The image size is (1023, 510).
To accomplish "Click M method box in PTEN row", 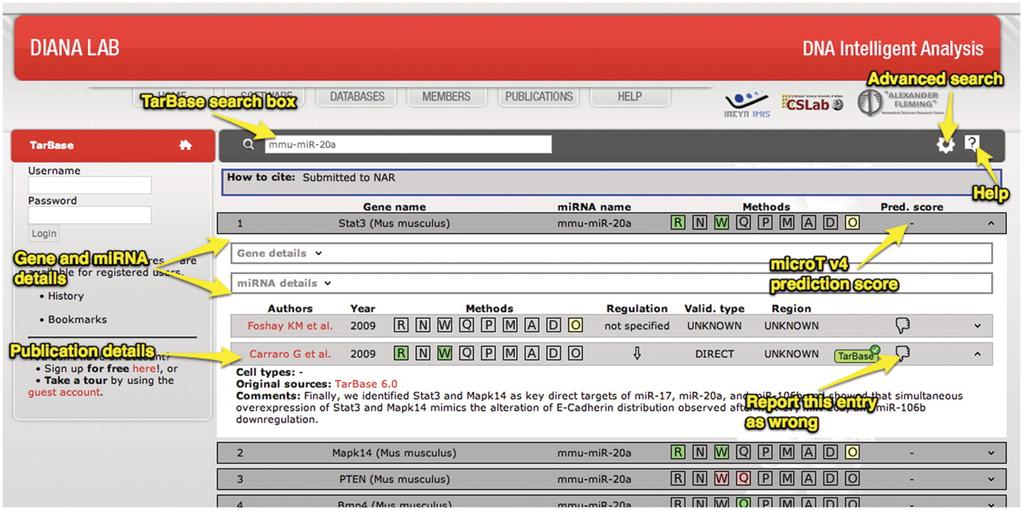I will tap(787, 479).
